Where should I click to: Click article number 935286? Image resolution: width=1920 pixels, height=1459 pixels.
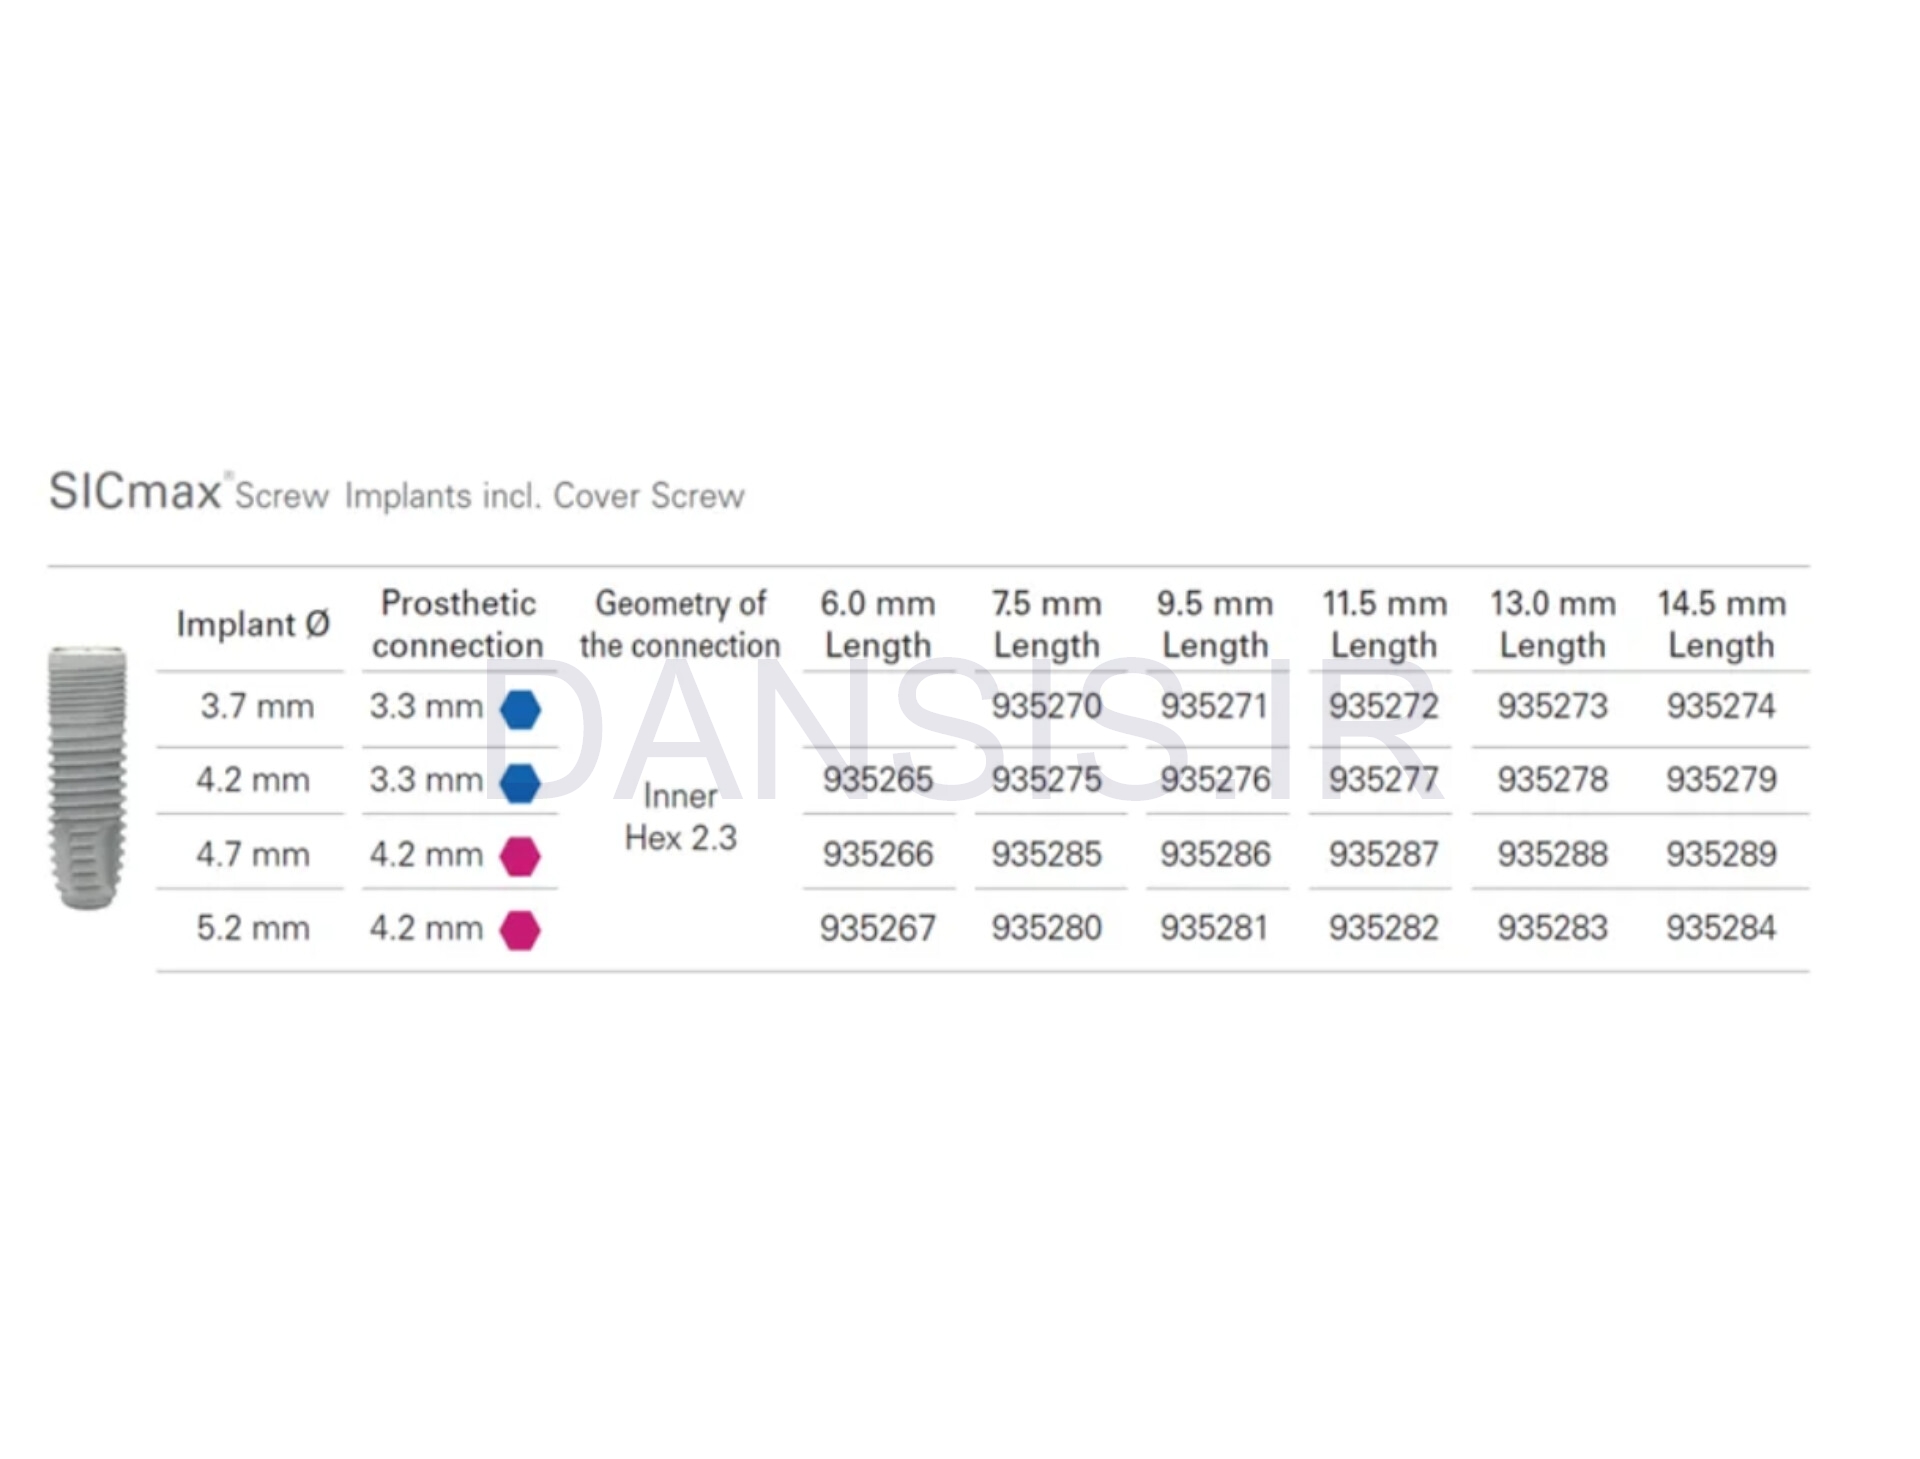1215,854
